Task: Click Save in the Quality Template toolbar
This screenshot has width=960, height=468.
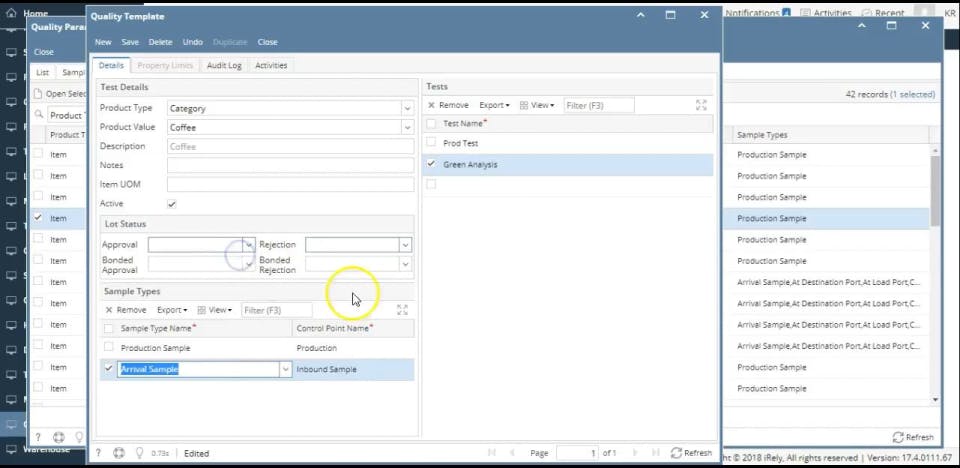Action: (130, 42)
